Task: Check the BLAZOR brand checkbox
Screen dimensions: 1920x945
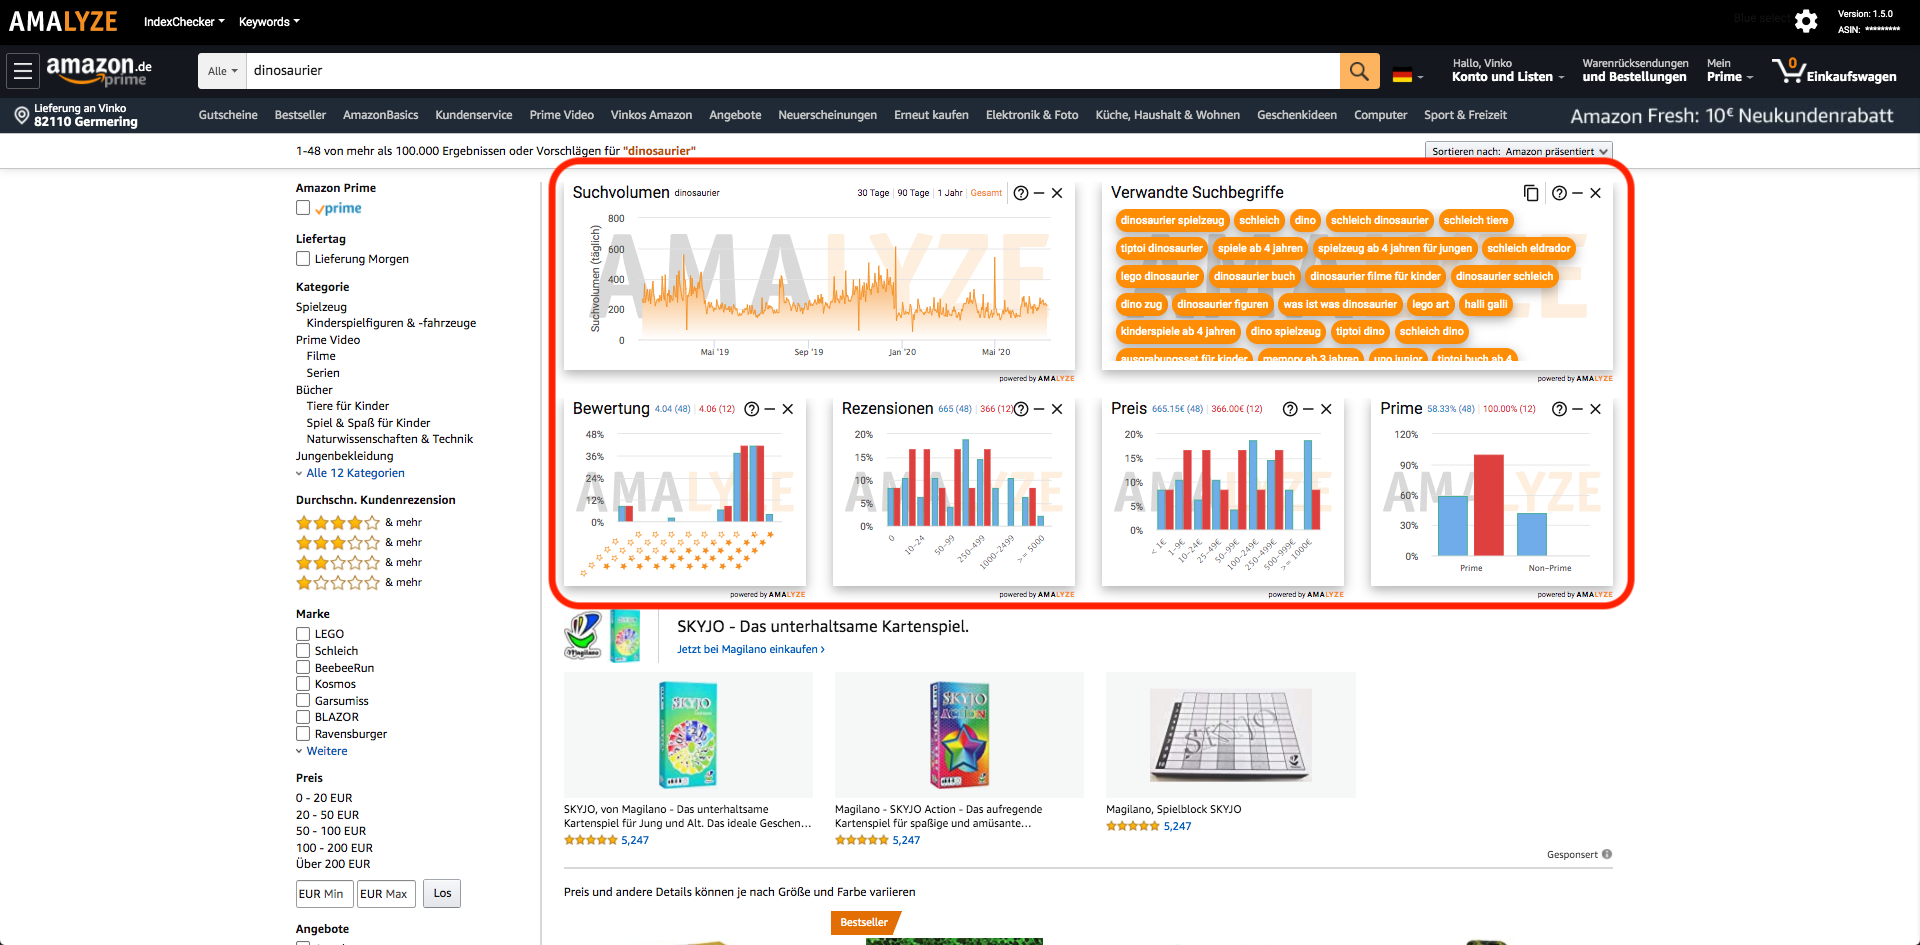Action: coord(303,717)
